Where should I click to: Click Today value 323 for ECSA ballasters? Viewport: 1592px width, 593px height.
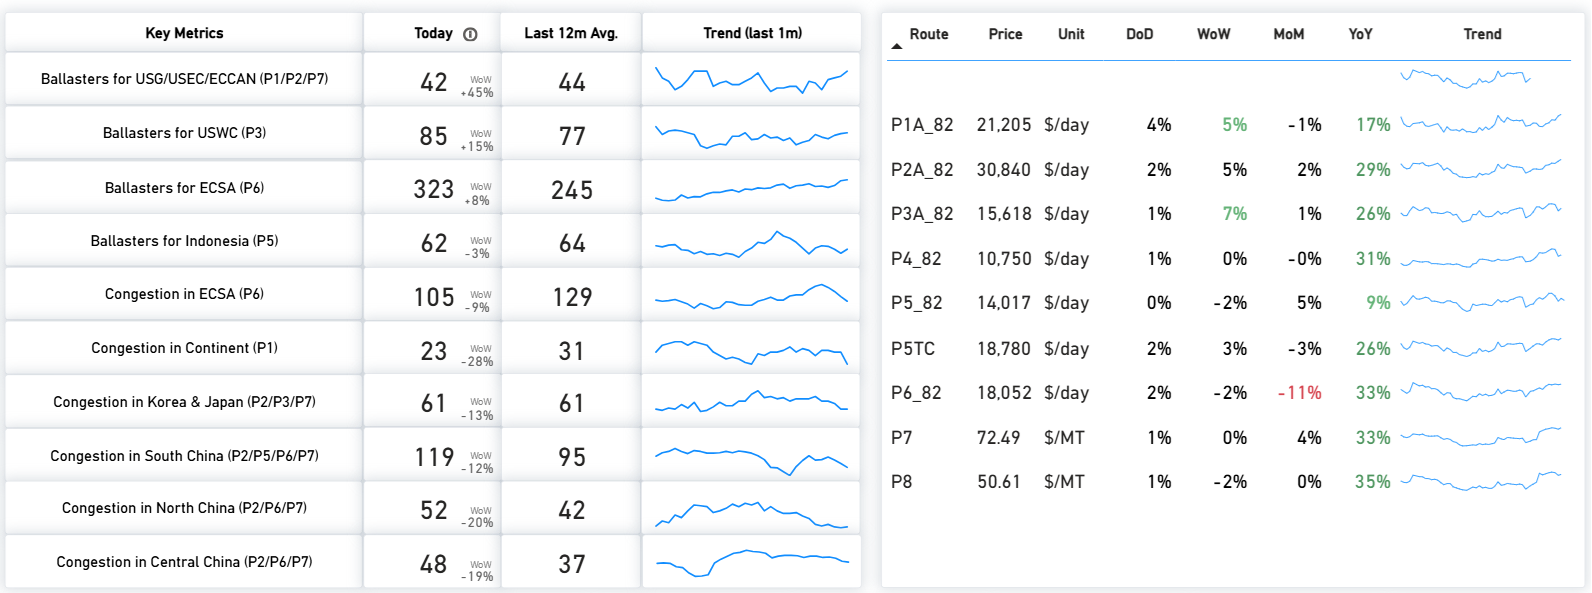click(x=434, y=189)
